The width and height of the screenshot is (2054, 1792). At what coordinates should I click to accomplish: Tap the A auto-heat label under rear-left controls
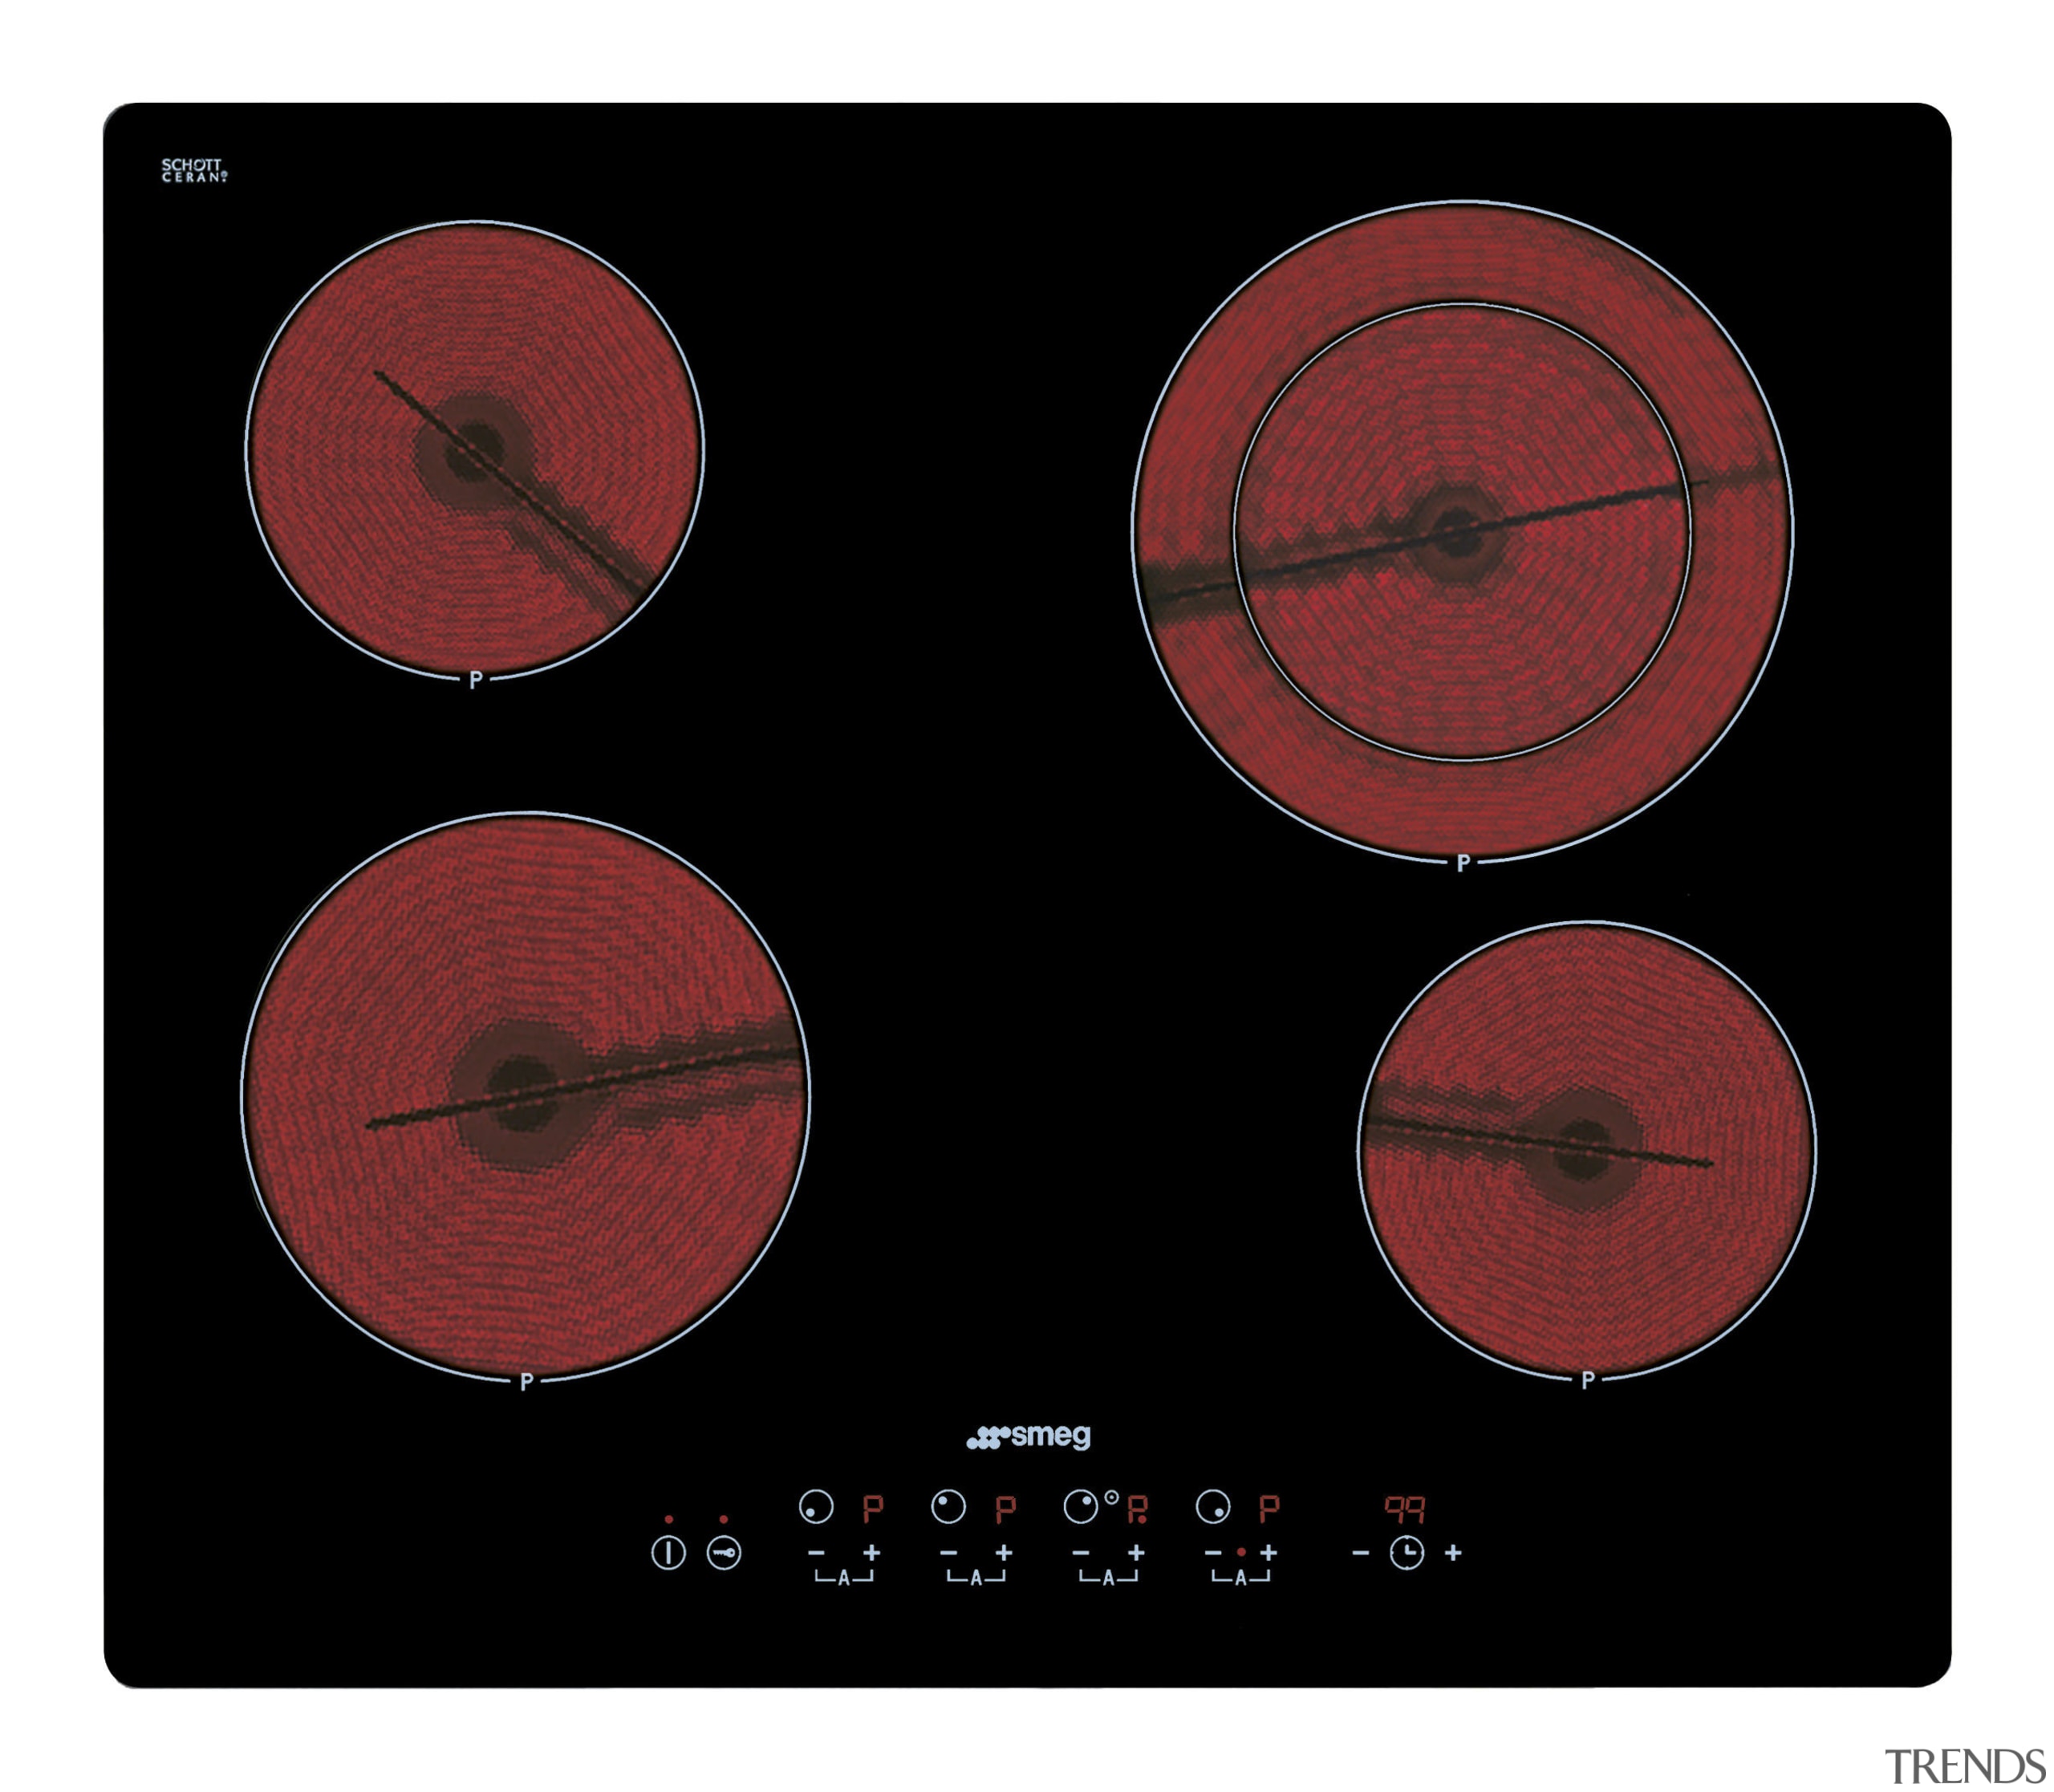tap(976, 1579)
